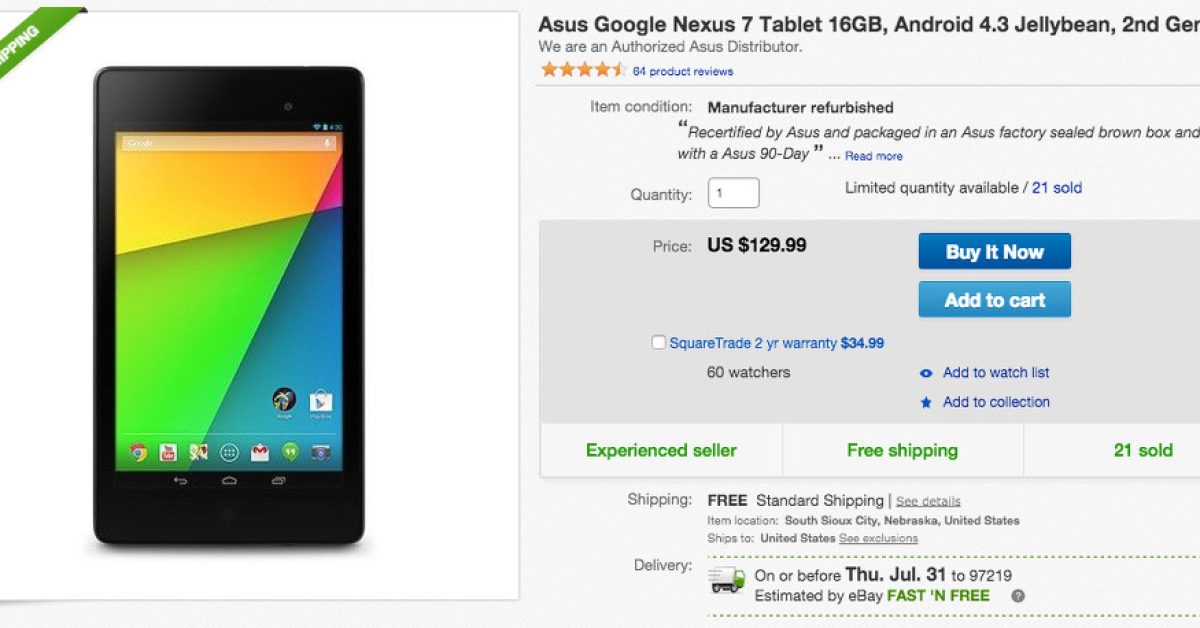
Task: Click the 21 sold link near quantity
Action: point(1056,188)
